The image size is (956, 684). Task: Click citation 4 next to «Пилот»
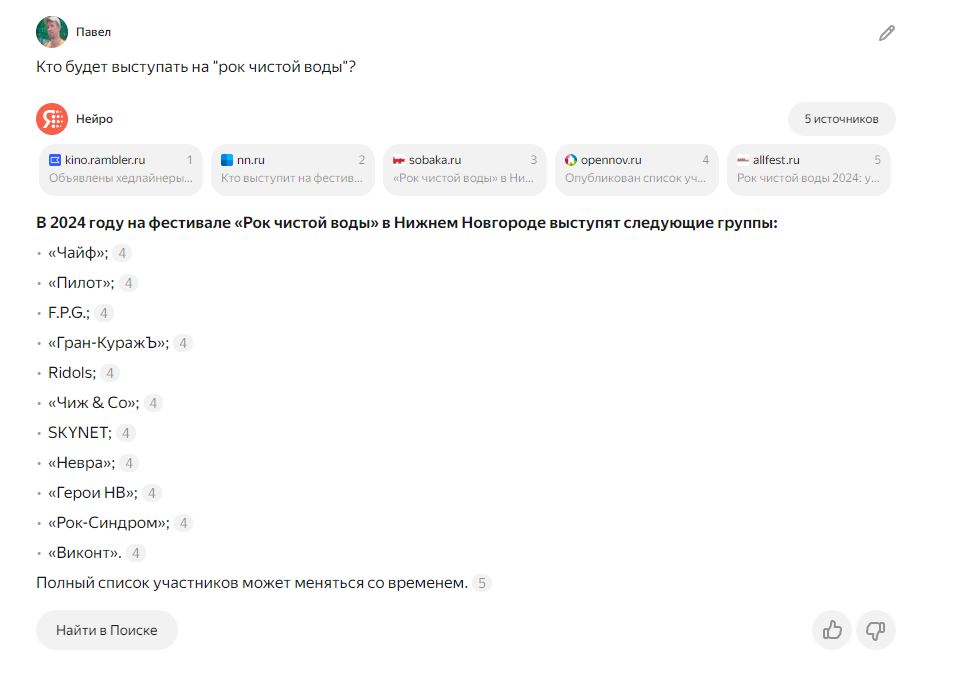point(128,283)
